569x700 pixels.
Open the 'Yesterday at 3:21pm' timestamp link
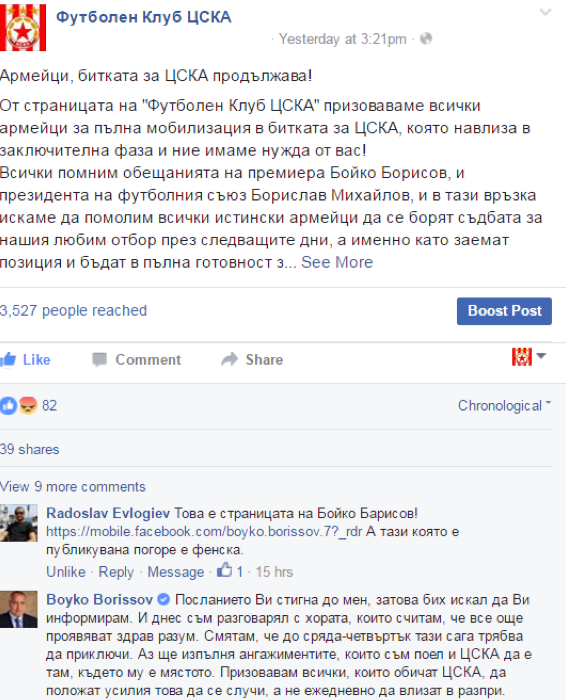coord(342,39)
